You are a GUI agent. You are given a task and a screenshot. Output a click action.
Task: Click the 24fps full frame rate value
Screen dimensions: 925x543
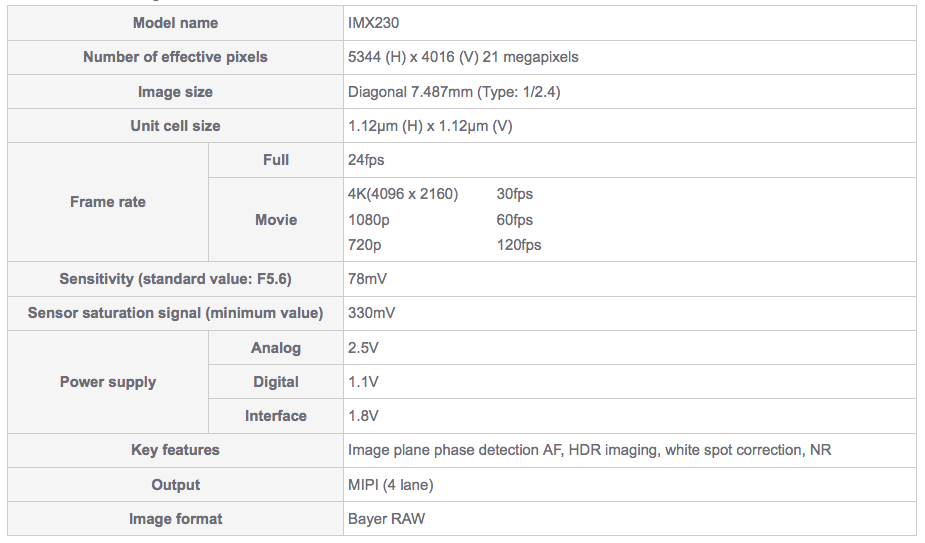point(366,160)
